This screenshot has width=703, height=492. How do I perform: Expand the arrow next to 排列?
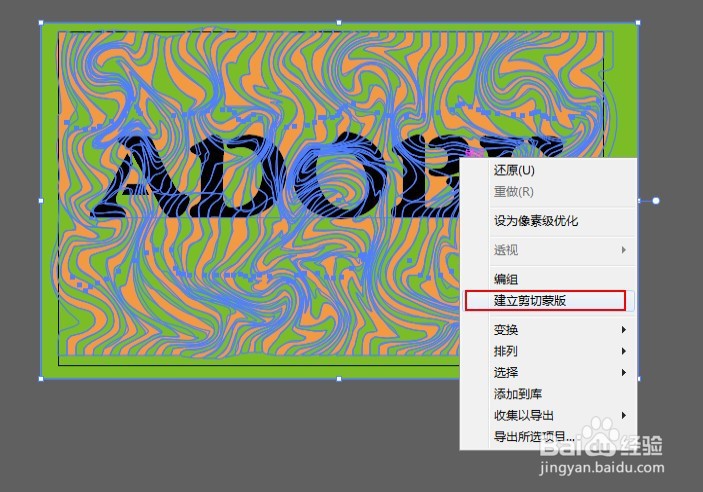(x=624, y=351)
